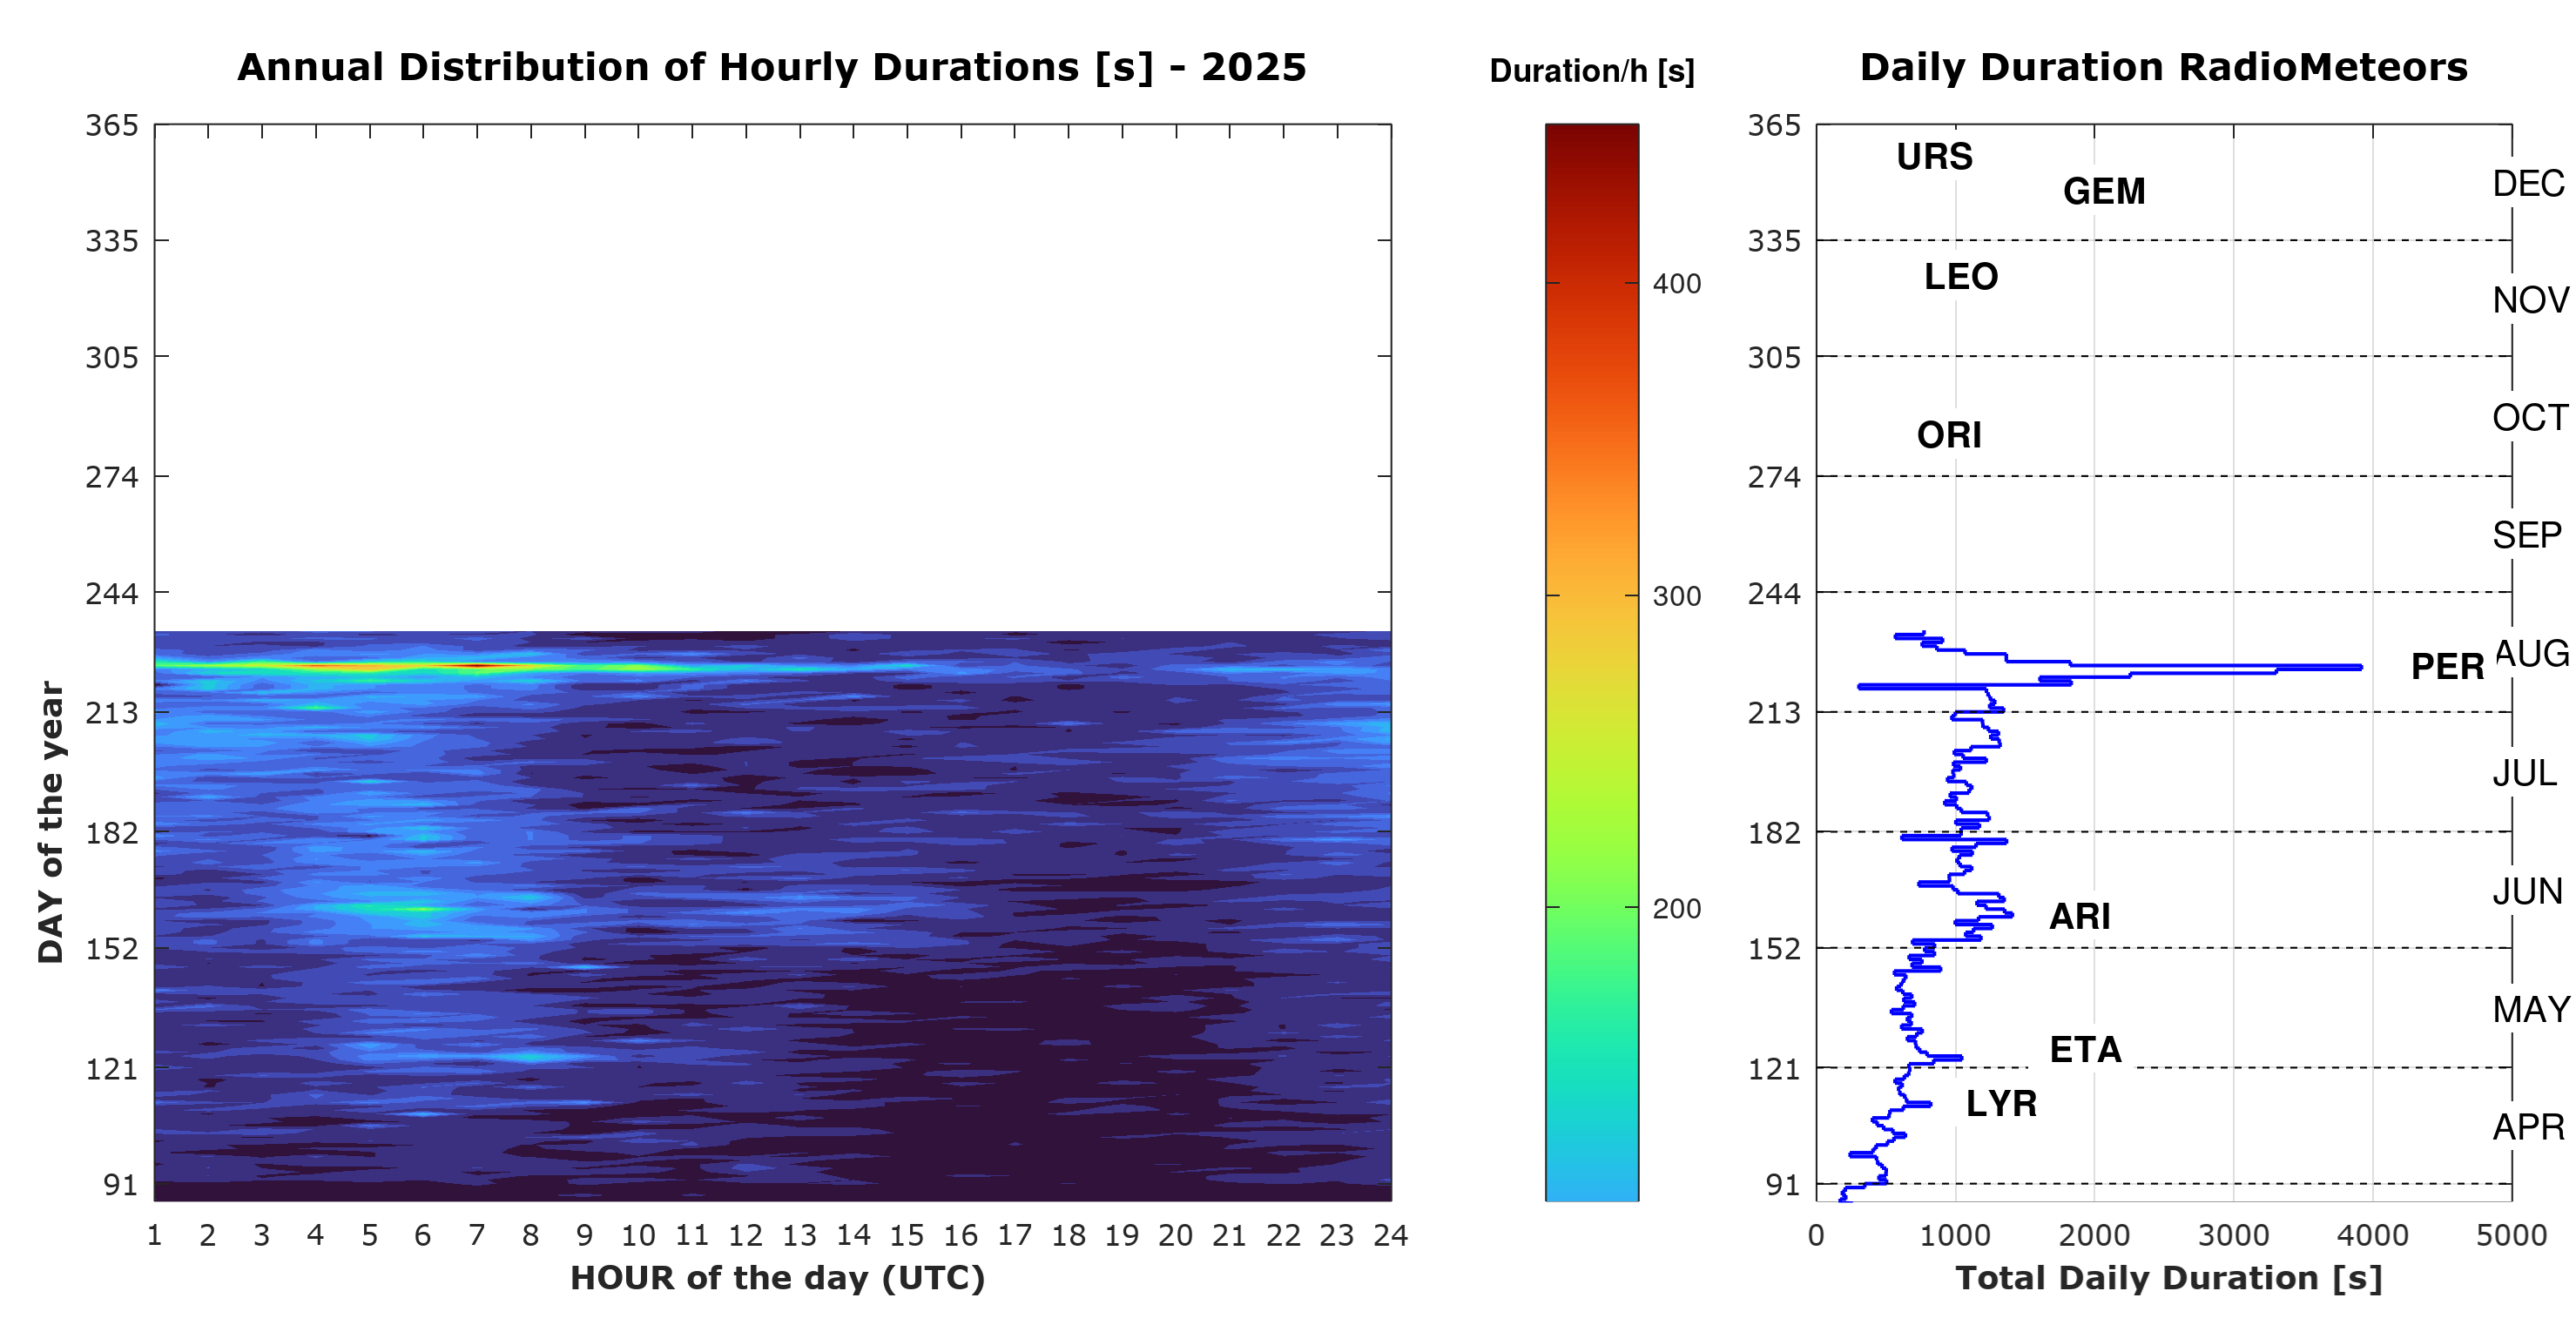Click the 244 tick on heatmap y-axis

tap(112, 594)
